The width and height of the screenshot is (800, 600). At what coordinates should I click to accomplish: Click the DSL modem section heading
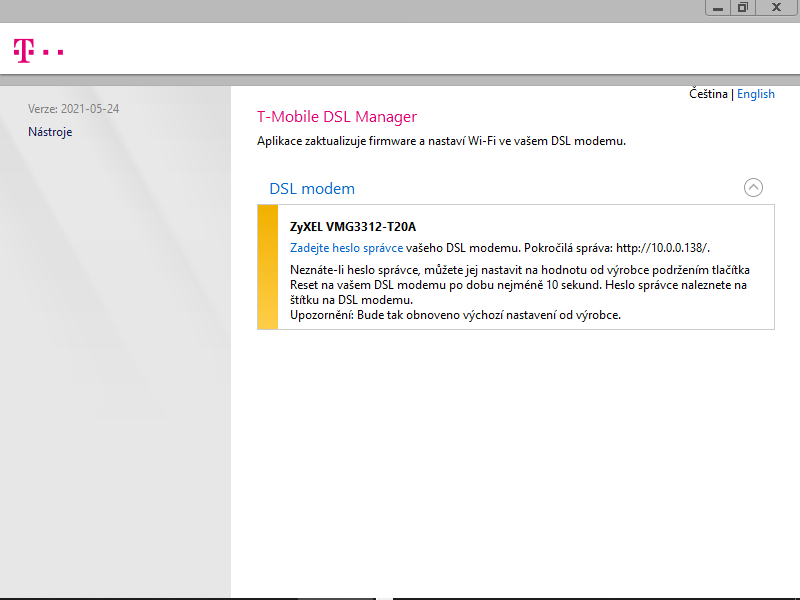pos(312,189)
